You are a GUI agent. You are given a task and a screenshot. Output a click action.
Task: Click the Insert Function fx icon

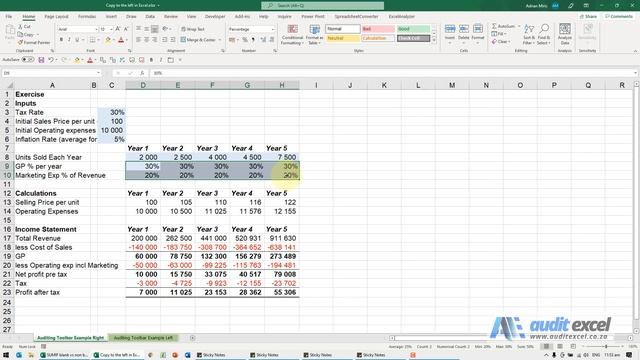142,73
